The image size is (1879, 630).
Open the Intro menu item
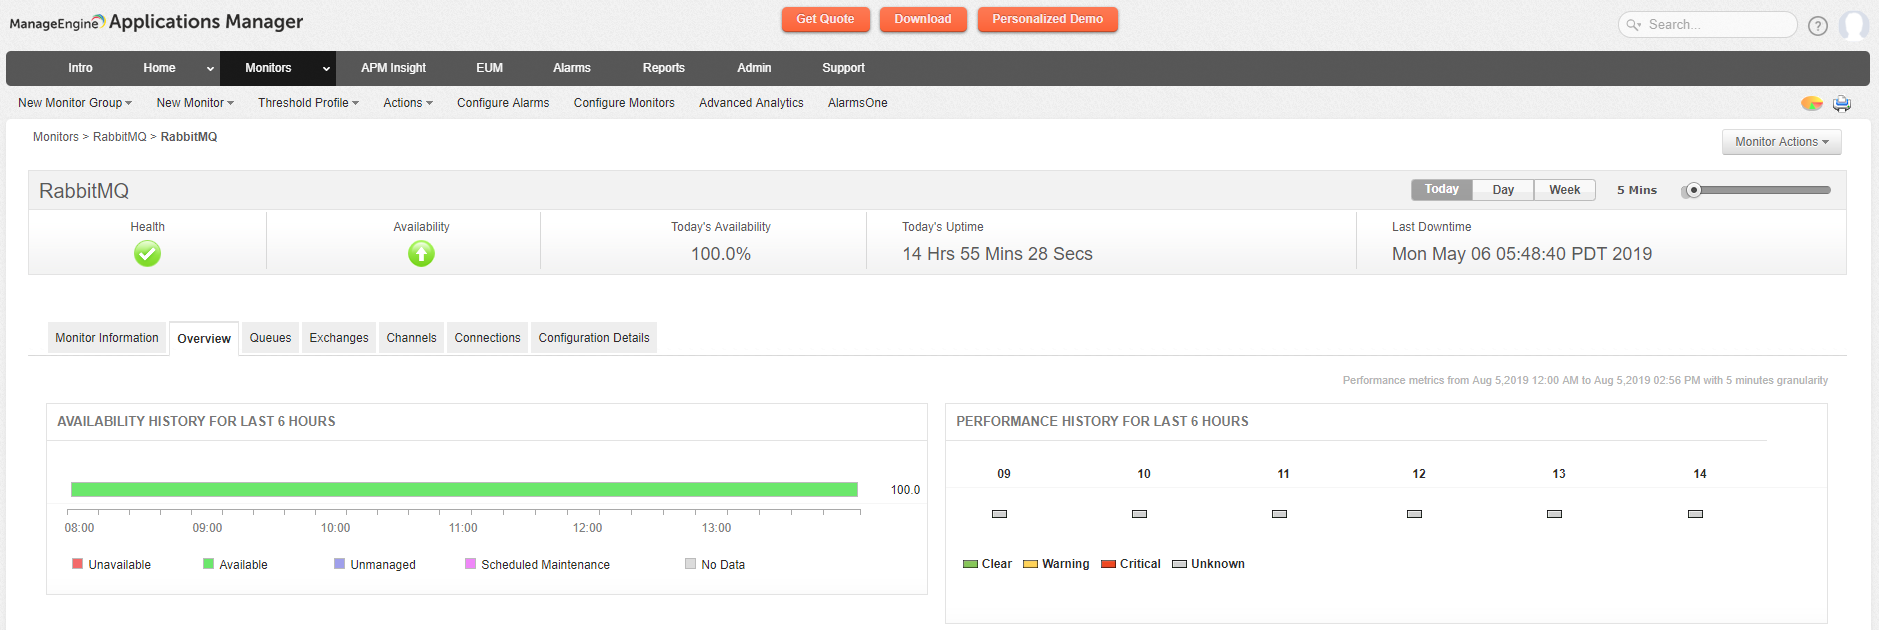coord(80,68)
